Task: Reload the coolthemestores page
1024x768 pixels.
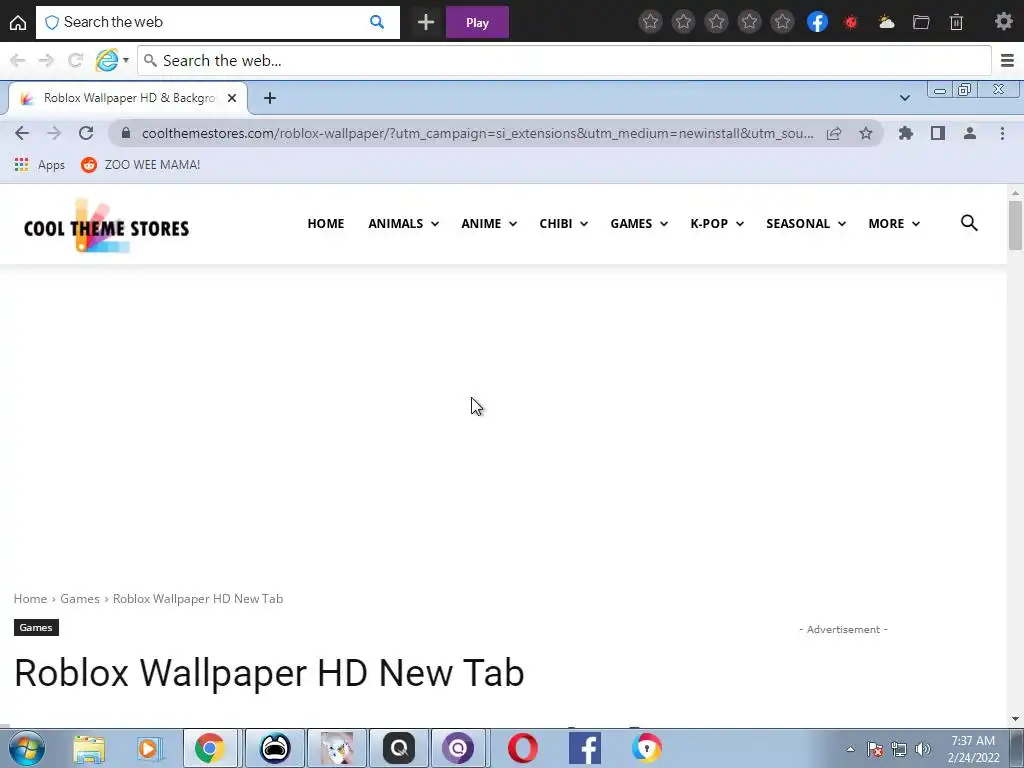Action: click(x=86, y=133)
